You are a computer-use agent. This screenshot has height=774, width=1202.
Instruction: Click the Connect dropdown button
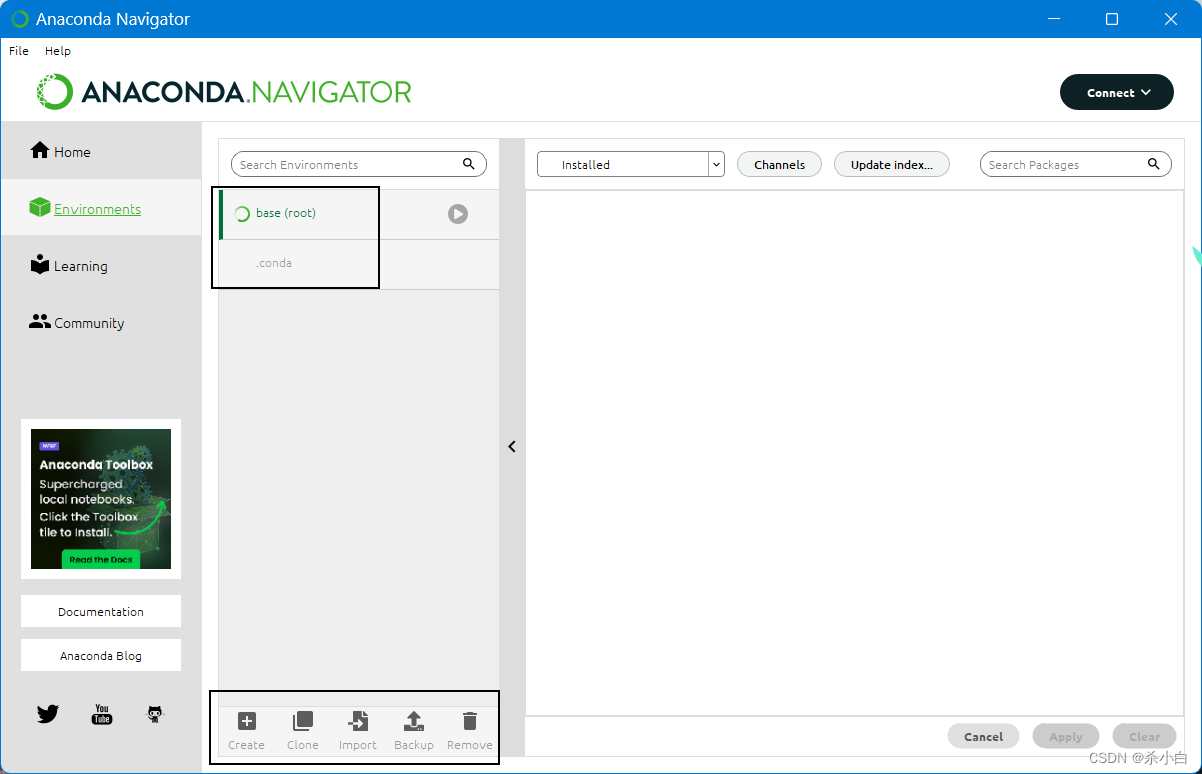coord(1116,92)
